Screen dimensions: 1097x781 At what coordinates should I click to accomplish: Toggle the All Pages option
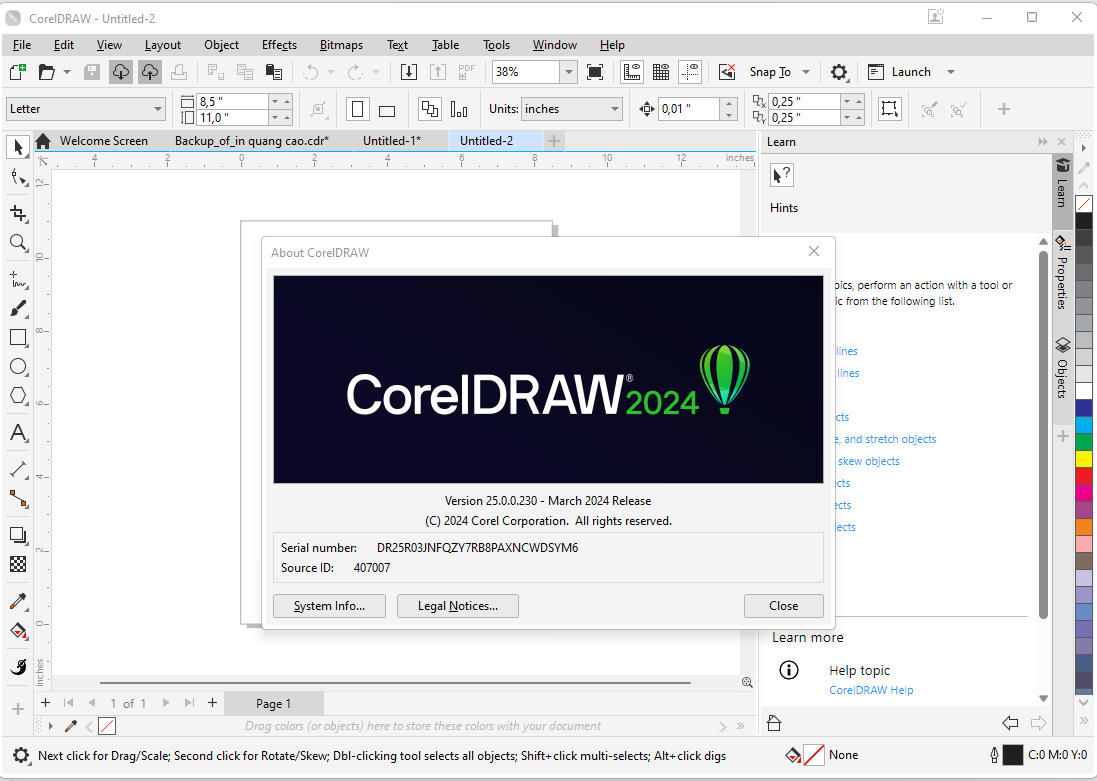pyautogui.click(x=430, y=109)
